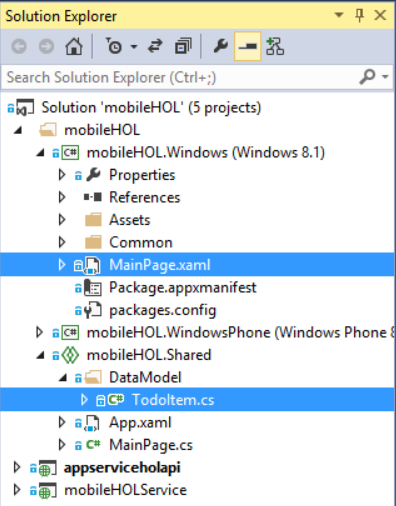Click the View Class Diagram icon

(275, 46)
